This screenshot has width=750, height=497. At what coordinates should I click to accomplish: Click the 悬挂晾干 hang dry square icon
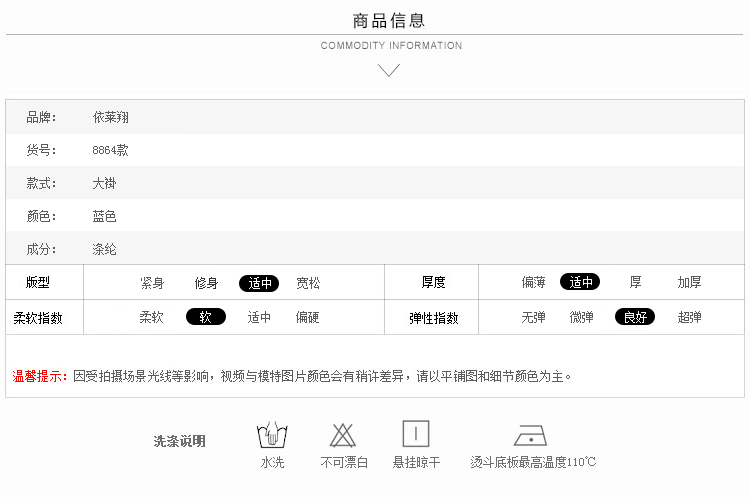[416, 433]
